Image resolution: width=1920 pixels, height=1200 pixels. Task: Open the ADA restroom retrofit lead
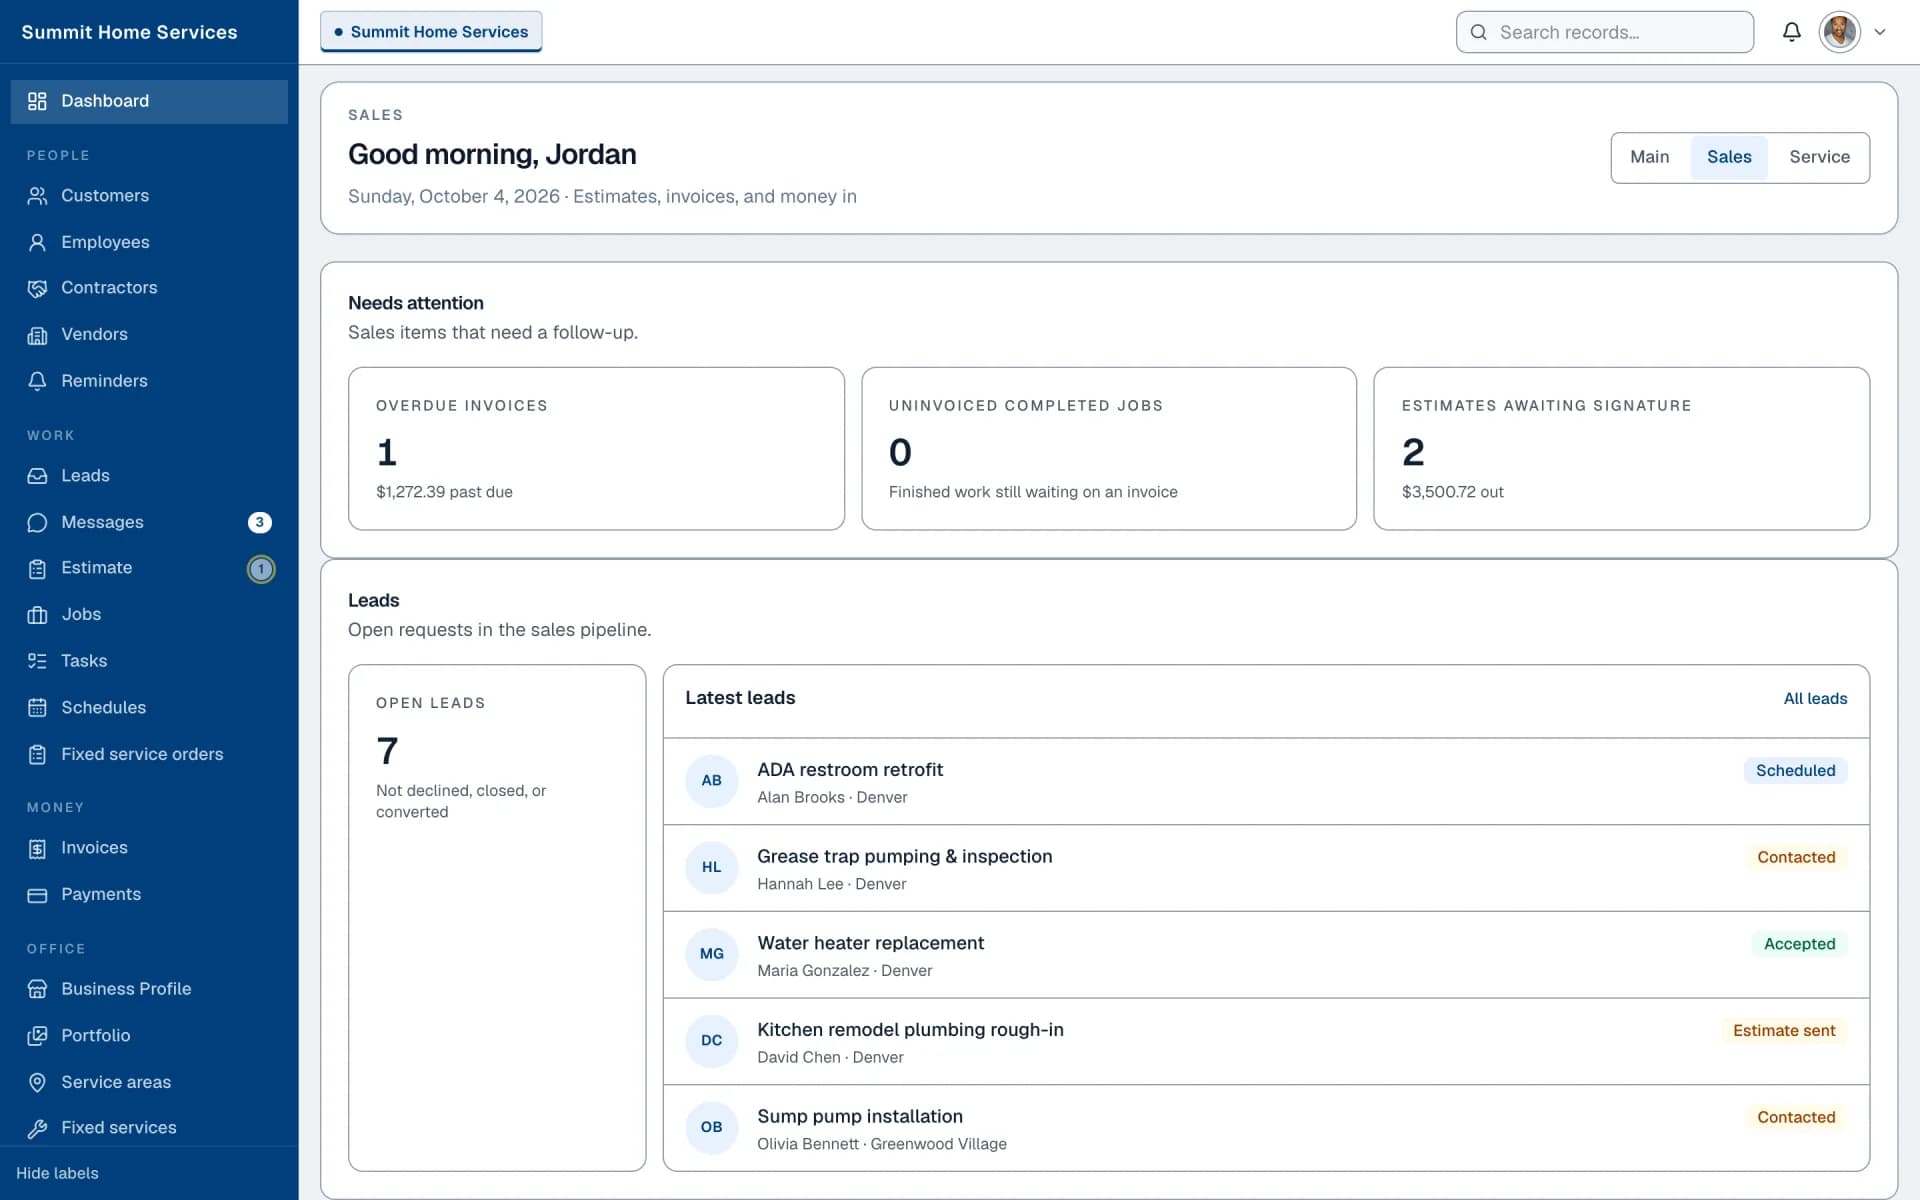[1266, 782]
